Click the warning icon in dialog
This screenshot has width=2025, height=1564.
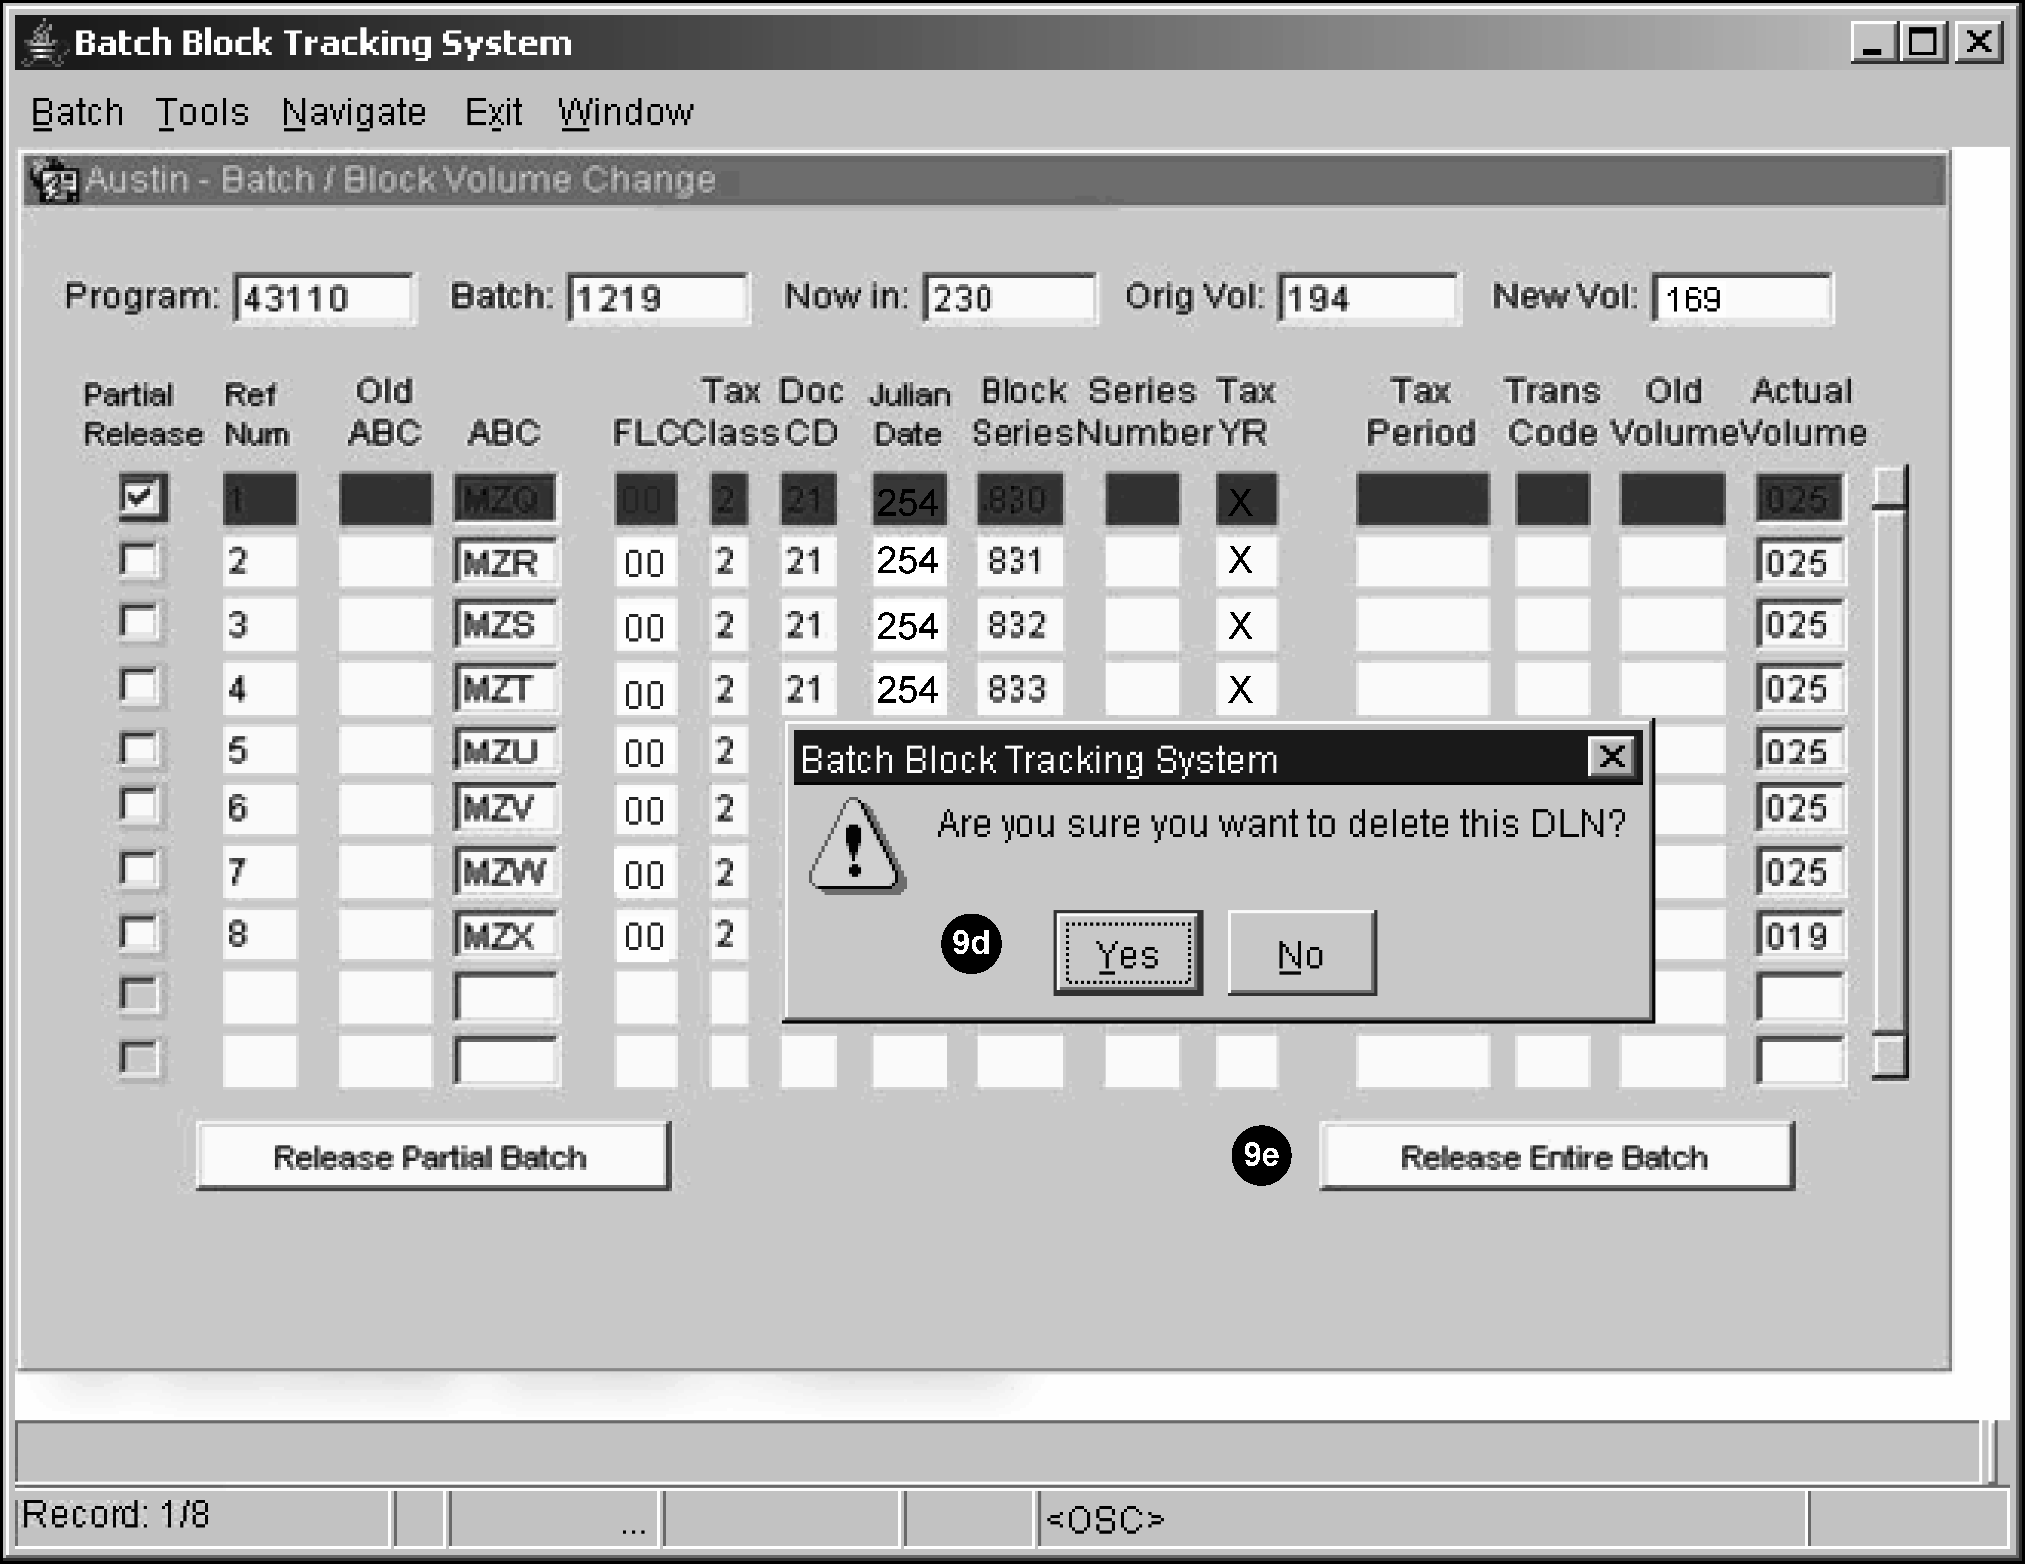855,847
